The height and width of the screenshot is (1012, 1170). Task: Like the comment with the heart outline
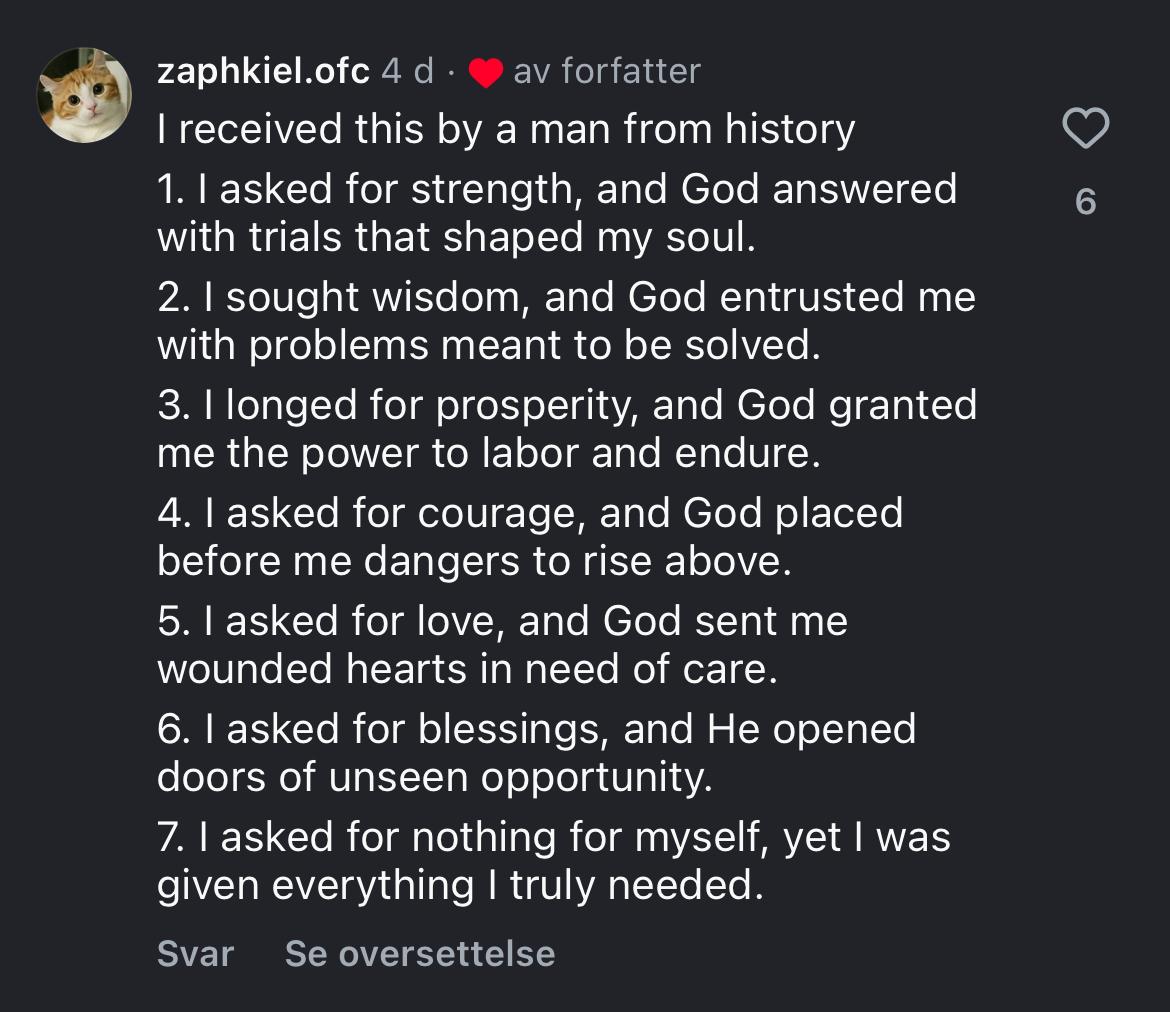click(x=1085, y=130)
